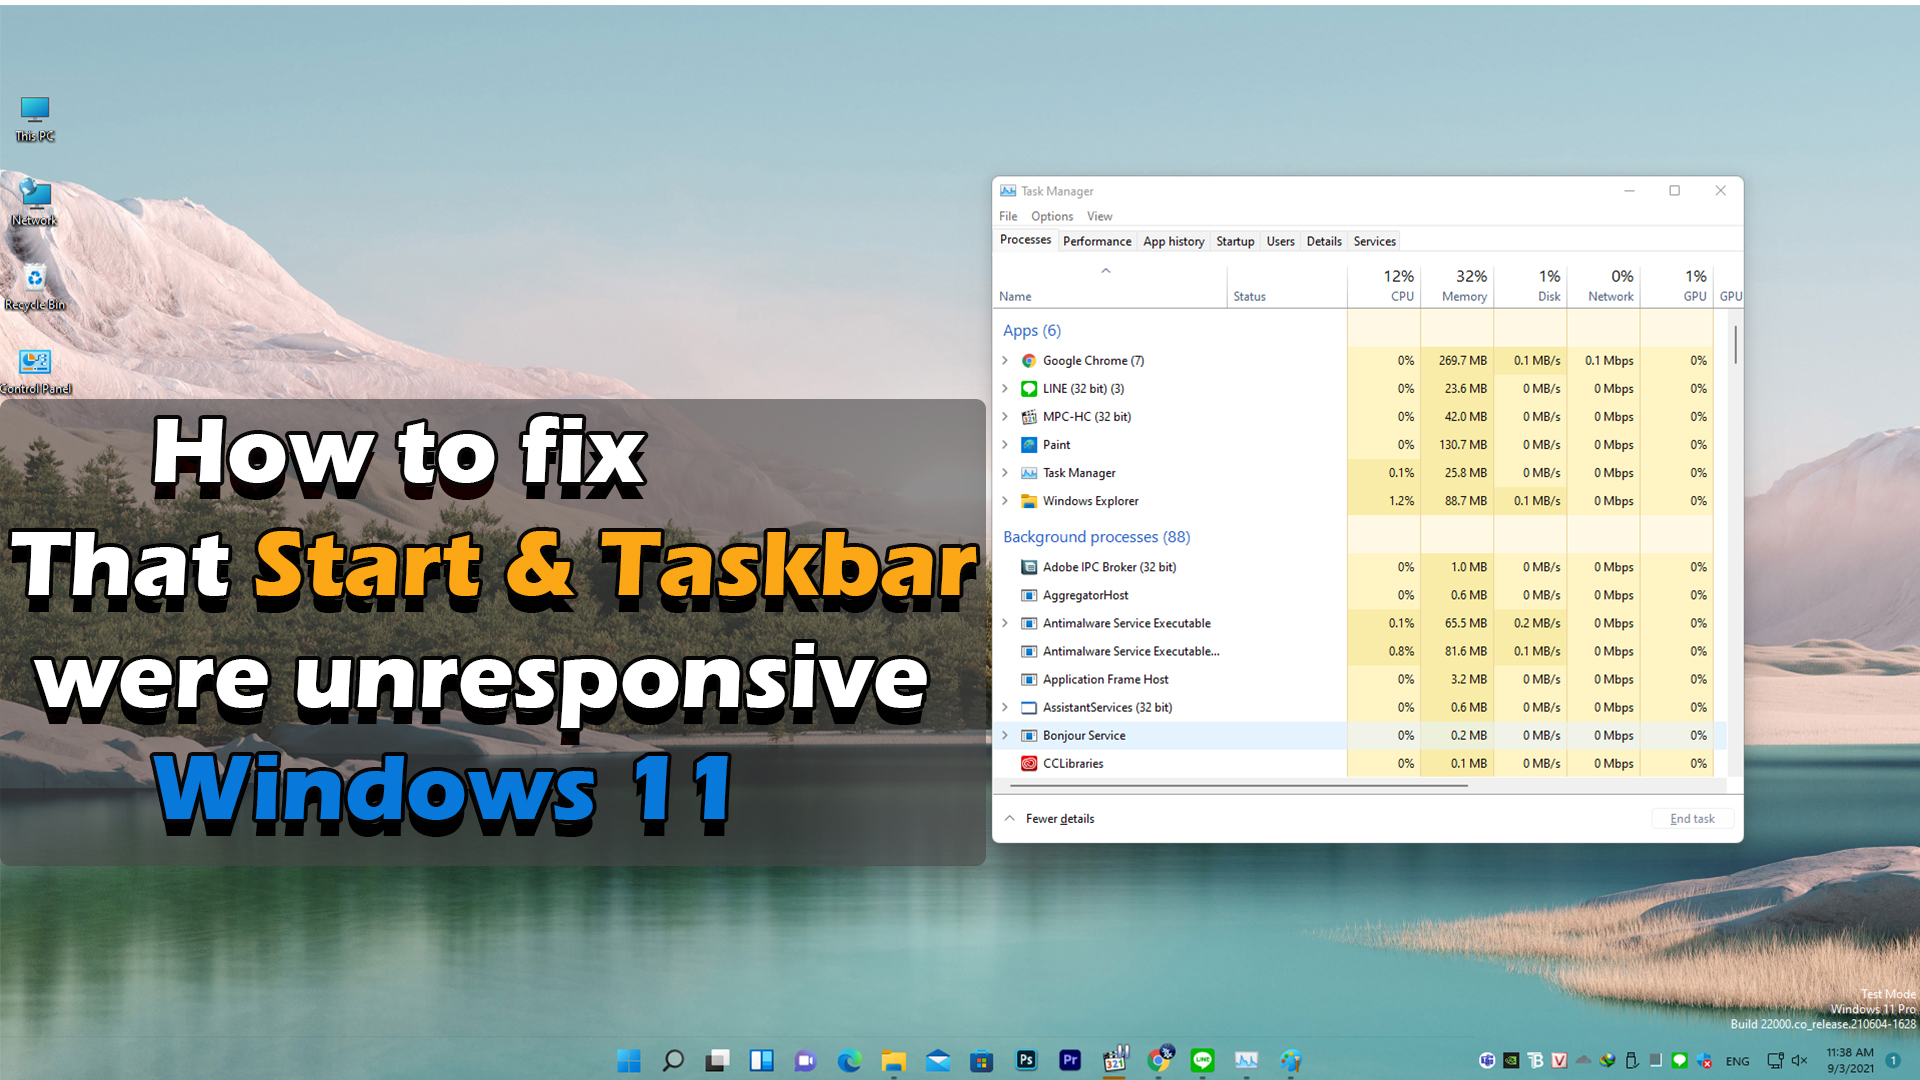Viewport: 1920px width, 1080px height.
Task: Open the Options menu in Task Manager
Action: tap(1051, 216)
